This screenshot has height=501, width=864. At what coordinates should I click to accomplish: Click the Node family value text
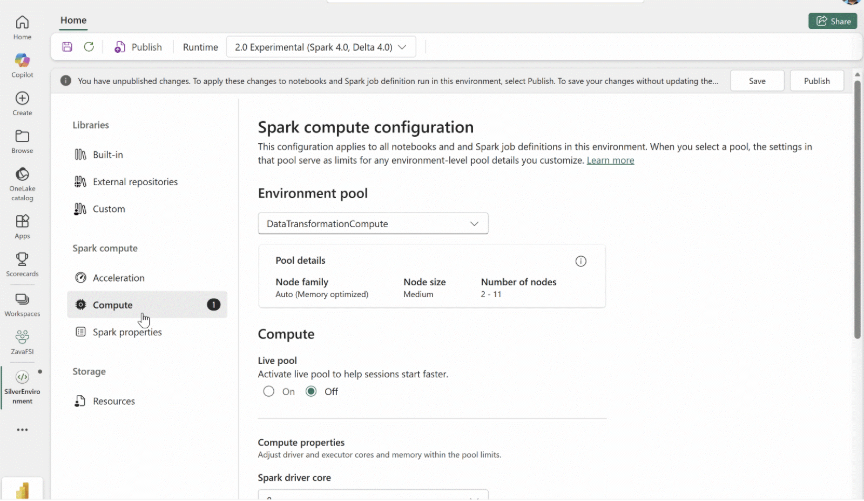[x=322, y=294]
